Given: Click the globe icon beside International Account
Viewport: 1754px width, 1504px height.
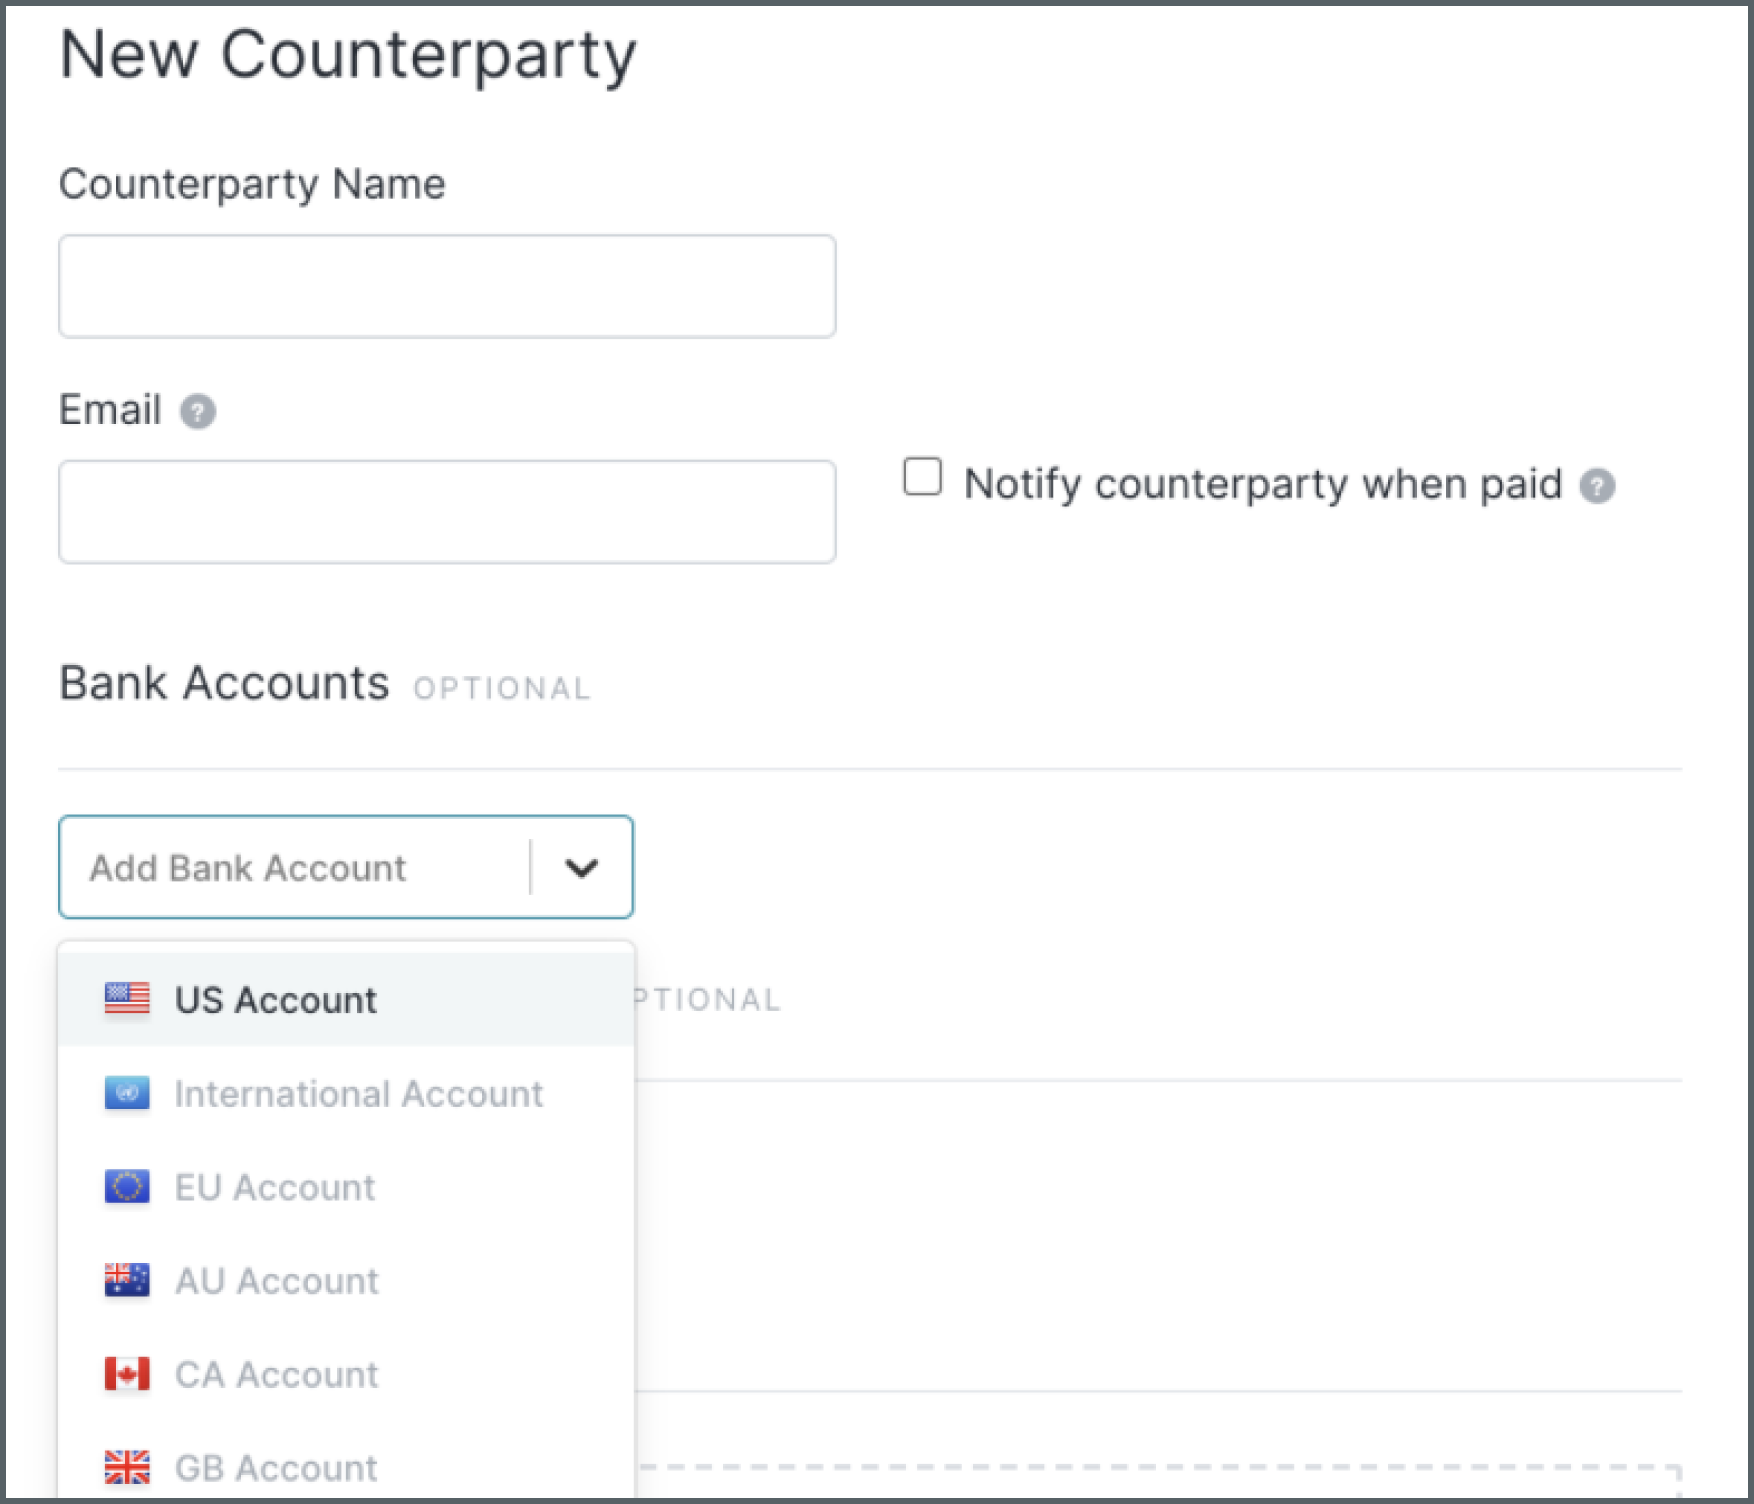Looking at the screenshot, I should click(126, 1093).
